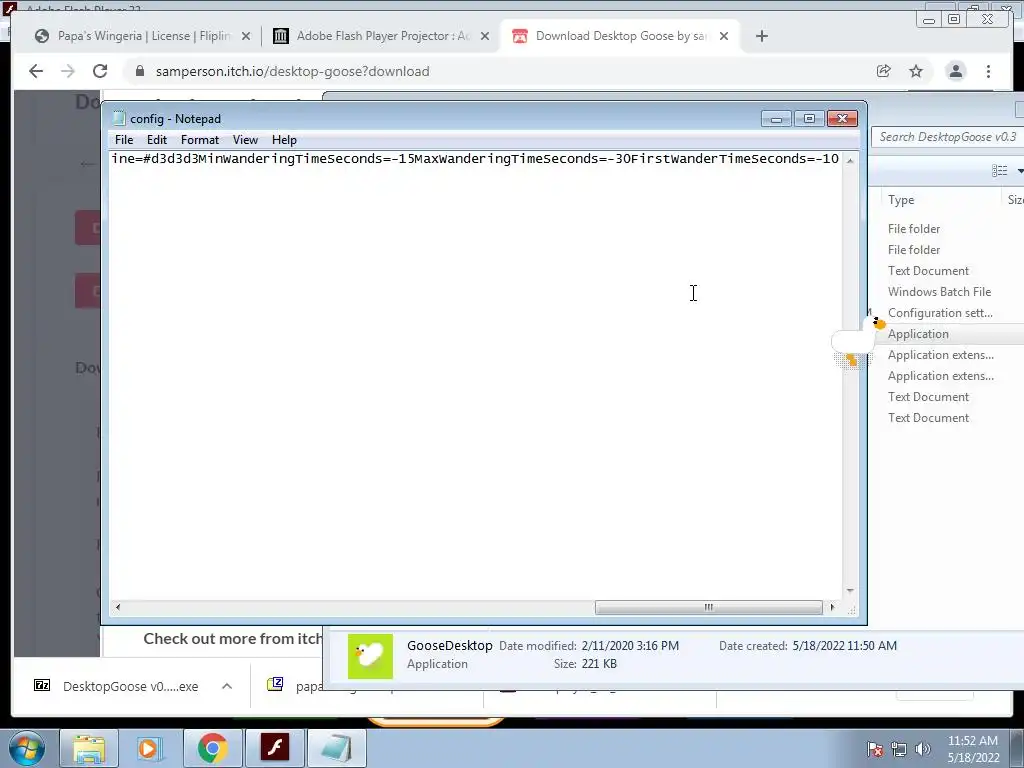Click Notepad horizontal scroll left arrow
Screen dimensions: 1024x768
pos(118,607)
